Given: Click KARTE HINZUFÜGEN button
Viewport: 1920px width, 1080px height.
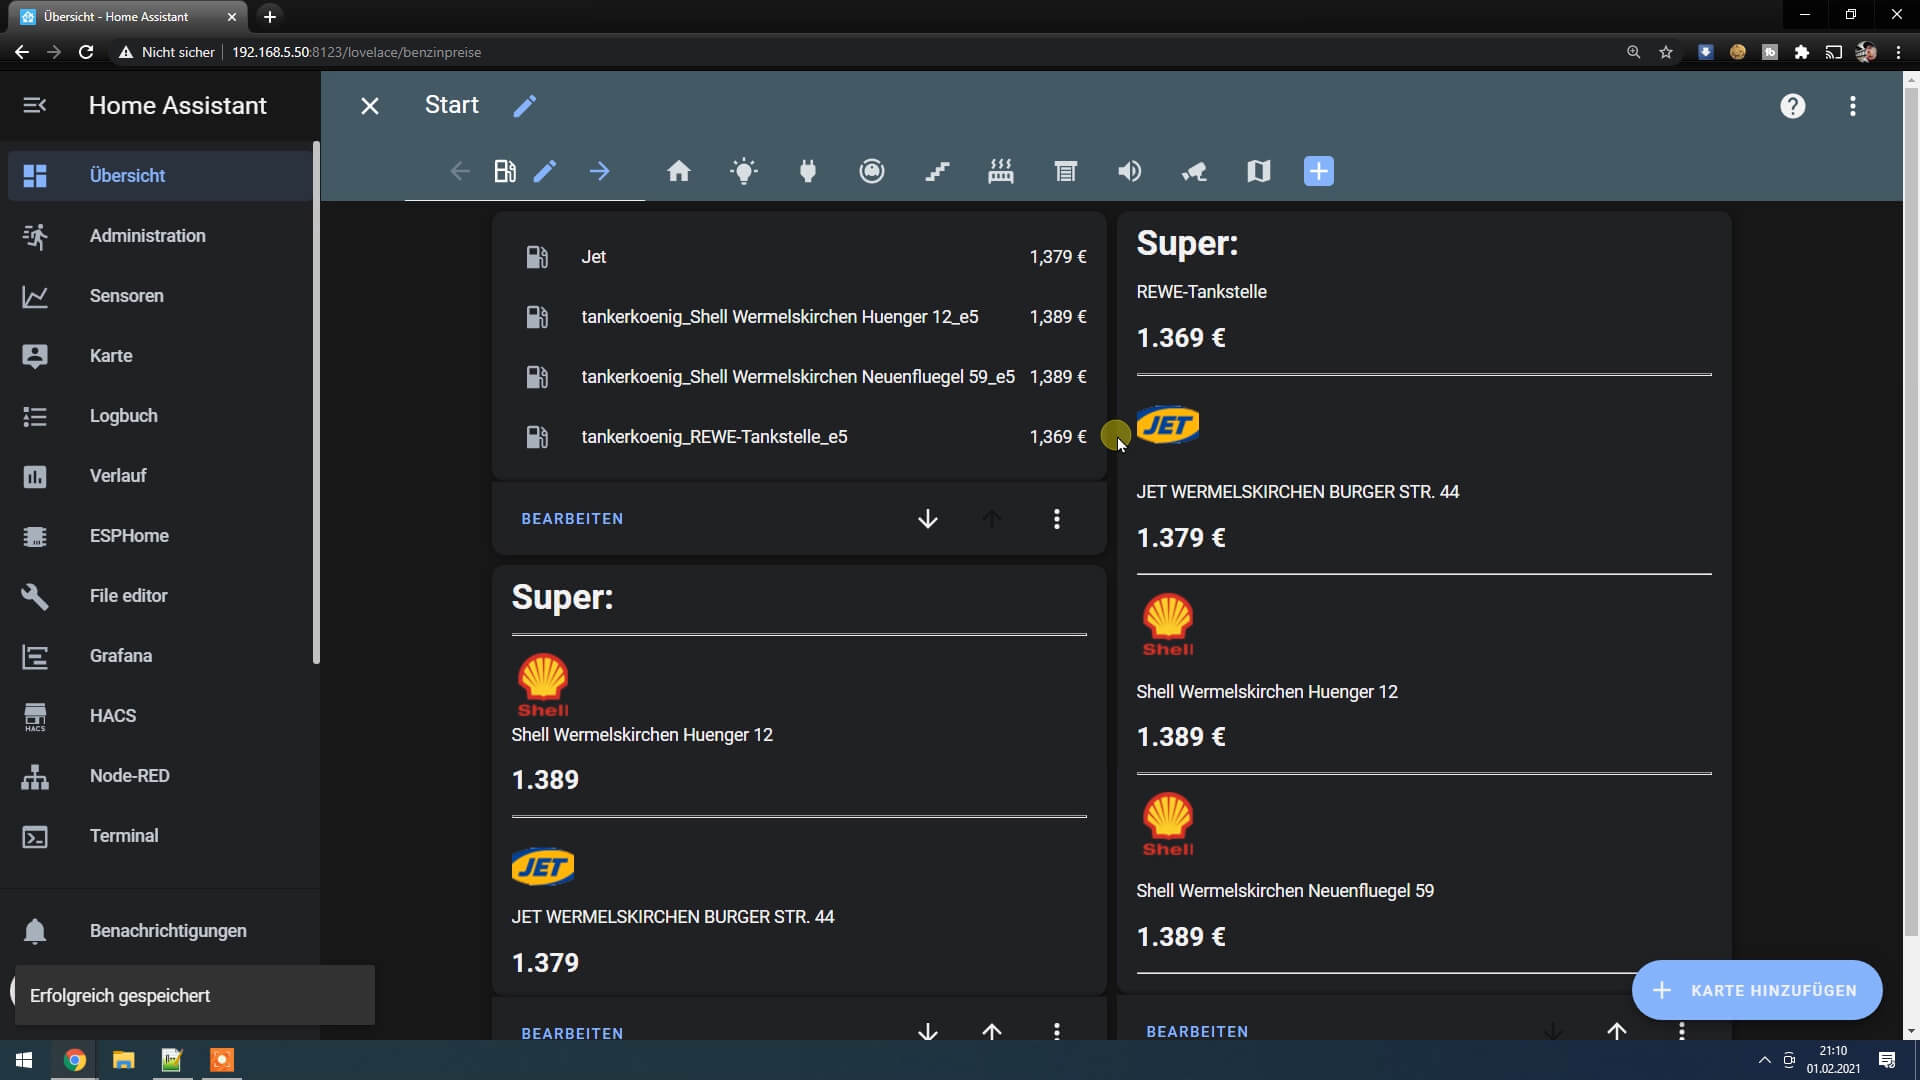Looking at the screenshot, I should (1757, 990).
